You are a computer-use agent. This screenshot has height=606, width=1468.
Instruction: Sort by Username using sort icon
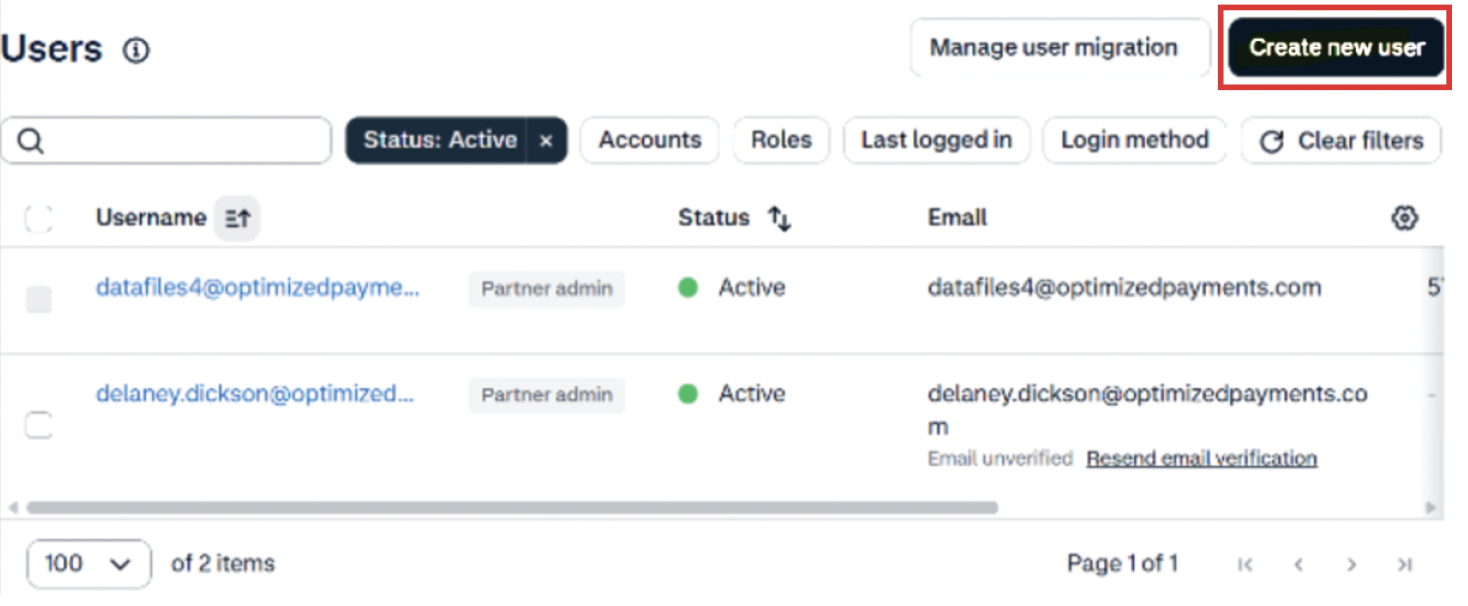(x=237, y=218)
